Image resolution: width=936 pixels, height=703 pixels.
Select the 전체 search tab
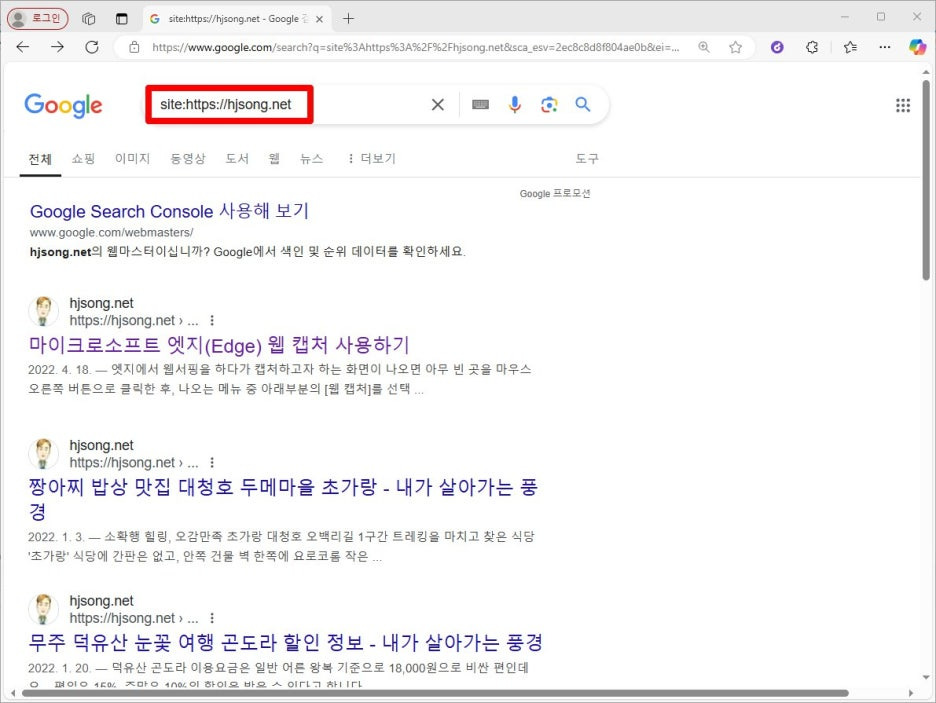(x=40, y=159)
